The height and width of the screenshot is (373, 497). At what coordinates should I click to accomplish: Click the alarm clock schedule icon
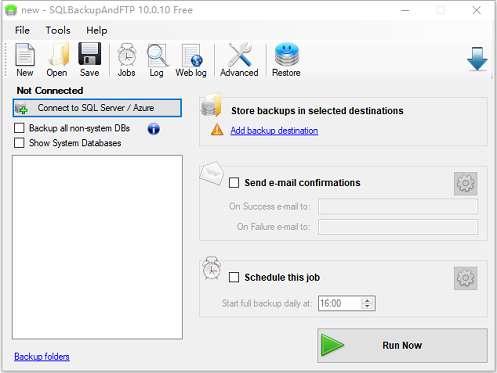pos(211,268)
